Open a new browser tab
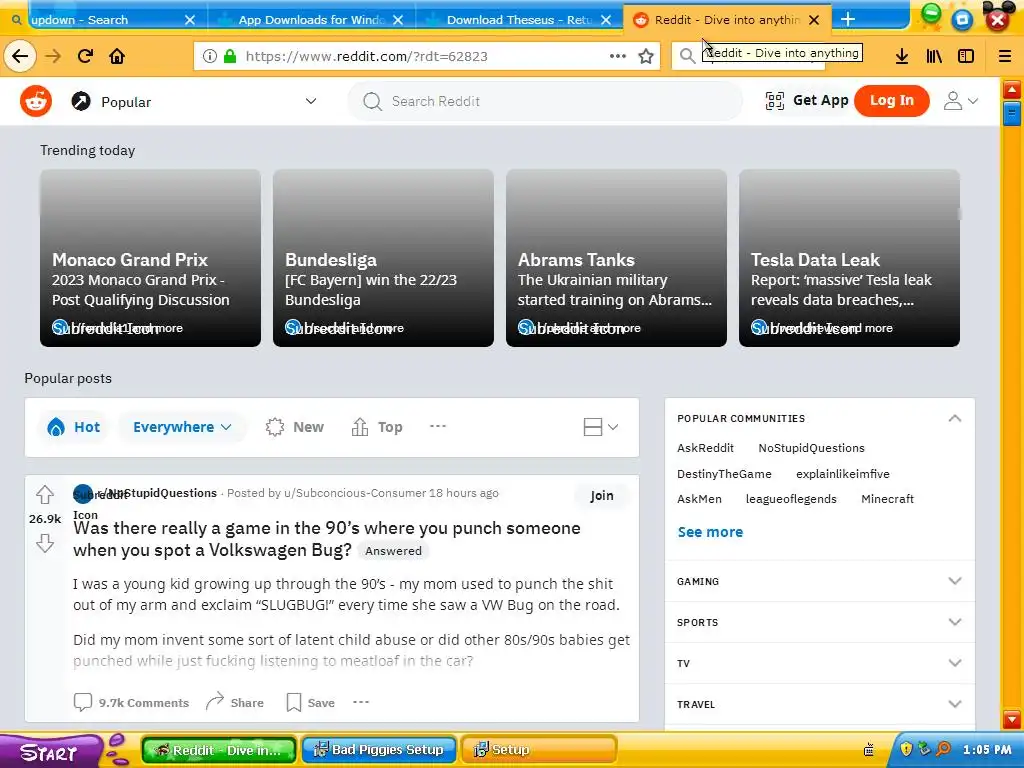Image resolution: width=1024 pixels, height=768 pixels. pyautogui.click(x=848, y=20)
